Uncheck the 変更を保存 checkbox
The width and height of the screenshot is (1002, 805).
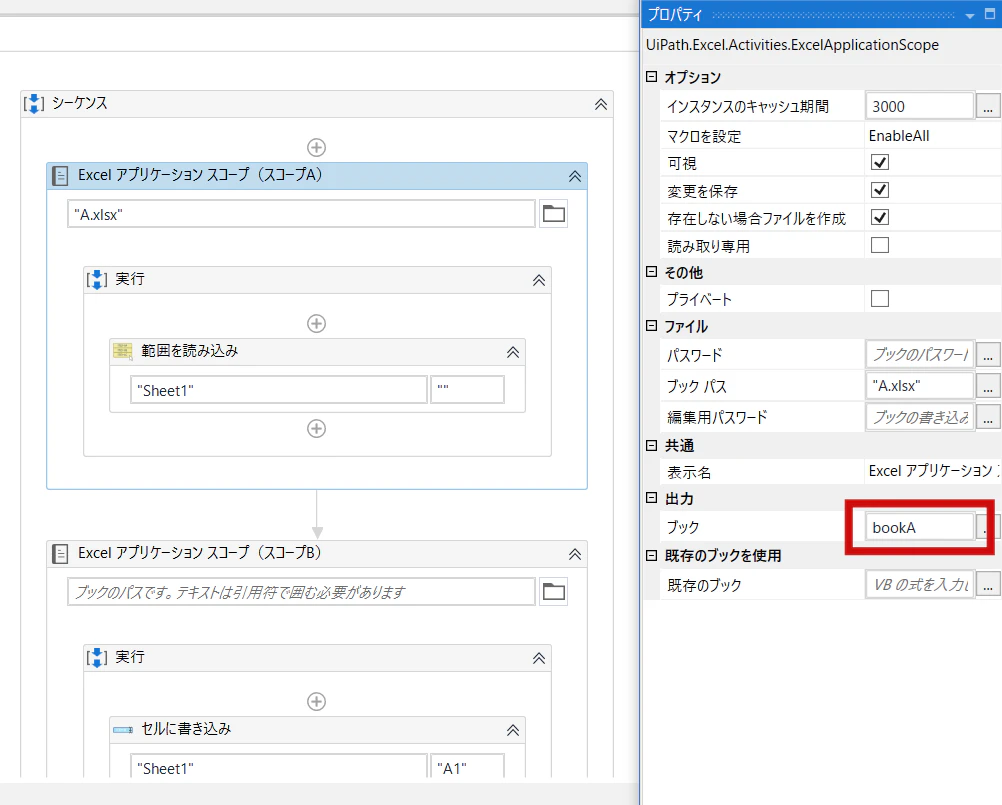(x=880, y=190)
